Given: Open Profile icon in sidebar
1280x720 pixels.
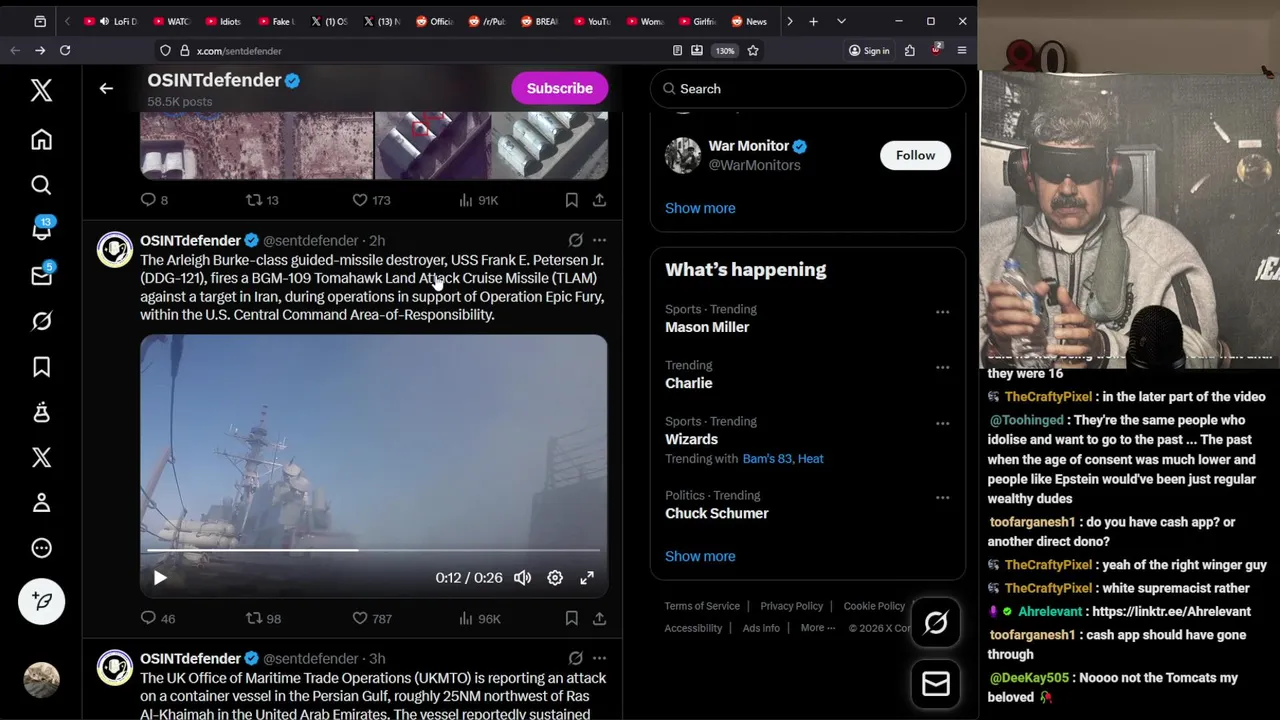Looking at the screenshot, I should click(x=41, y=503).
